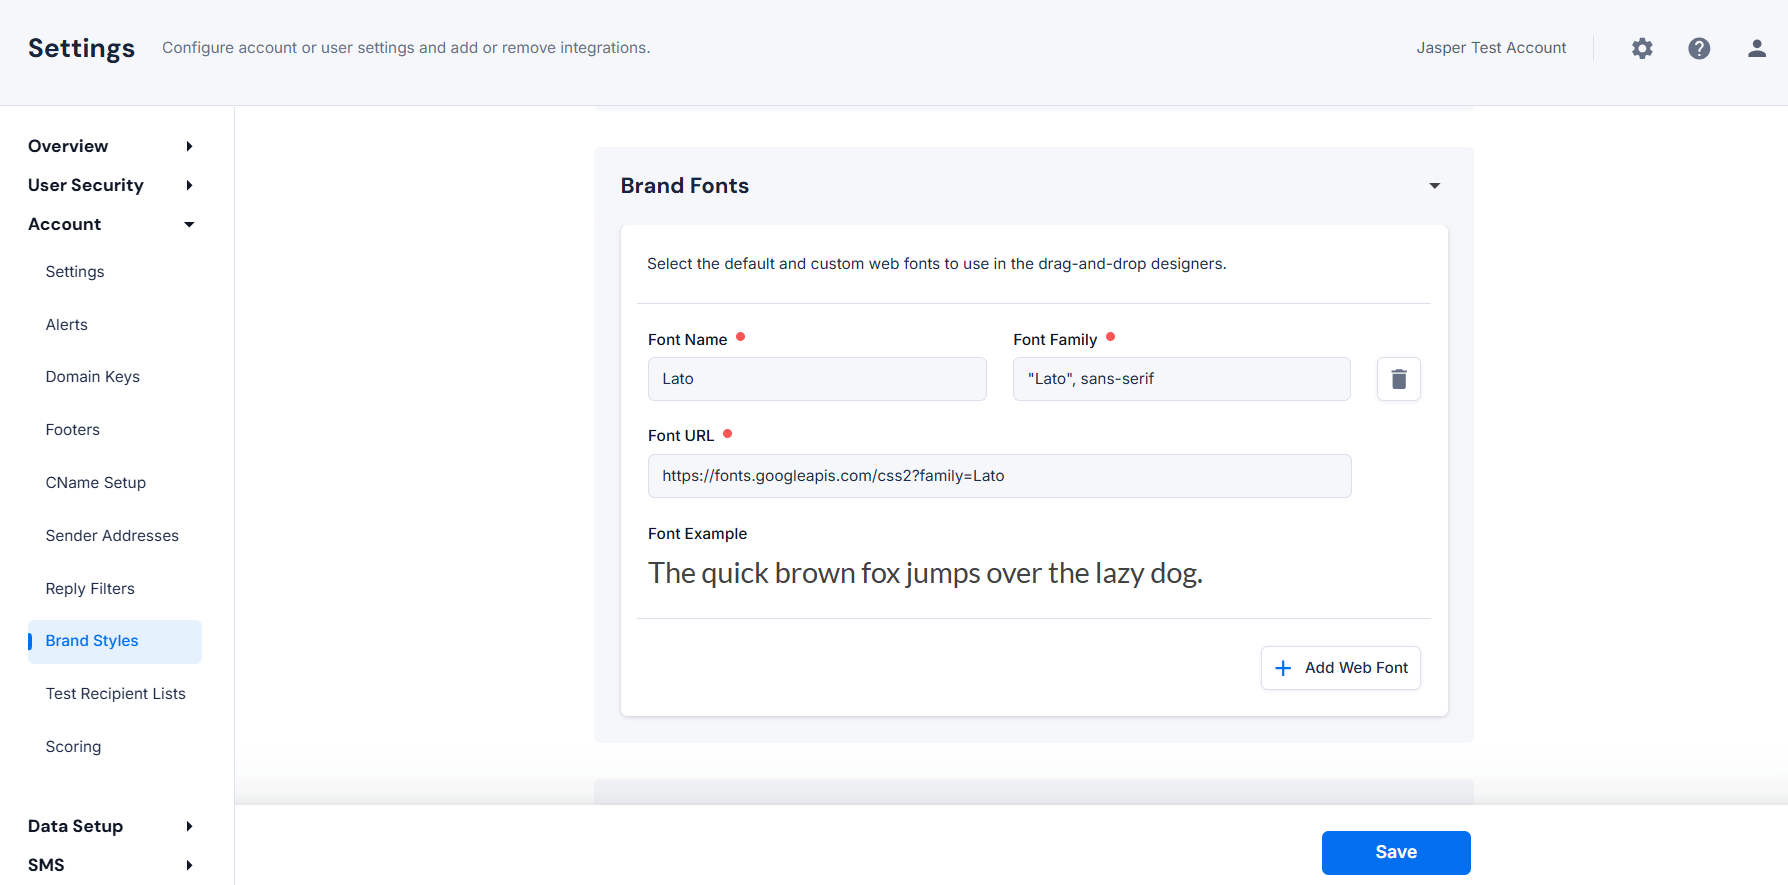Edit the Font Family text field
This screenshot has width=1788, height=885.
coord(1181,379)
